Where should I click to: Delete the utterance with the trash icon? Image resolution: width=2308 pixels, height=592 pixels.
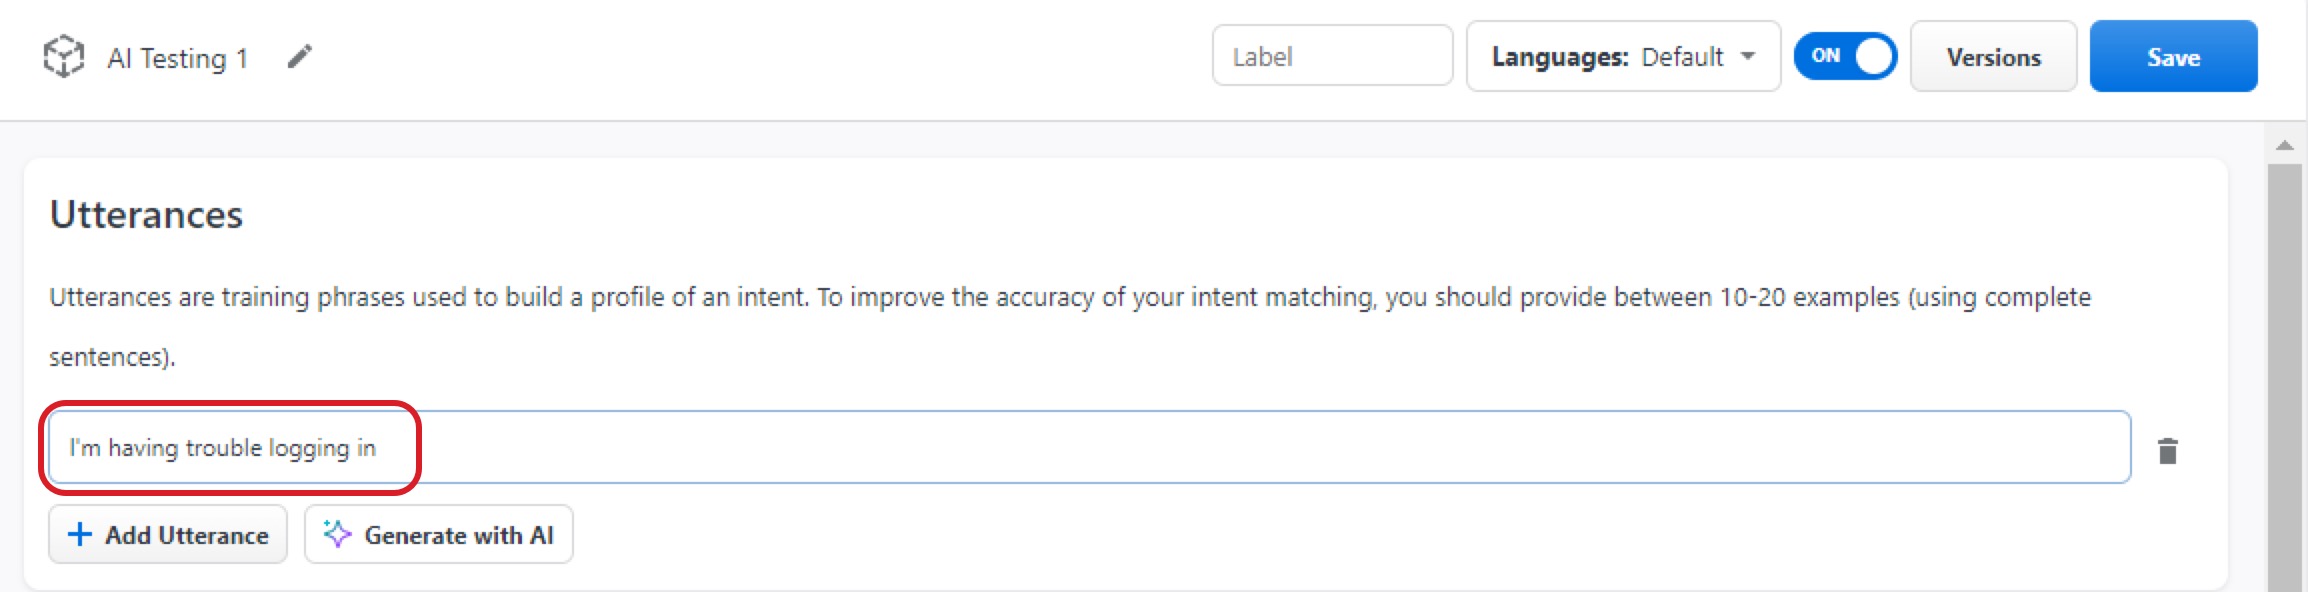pyautogui.click(x=2167, y=451)
